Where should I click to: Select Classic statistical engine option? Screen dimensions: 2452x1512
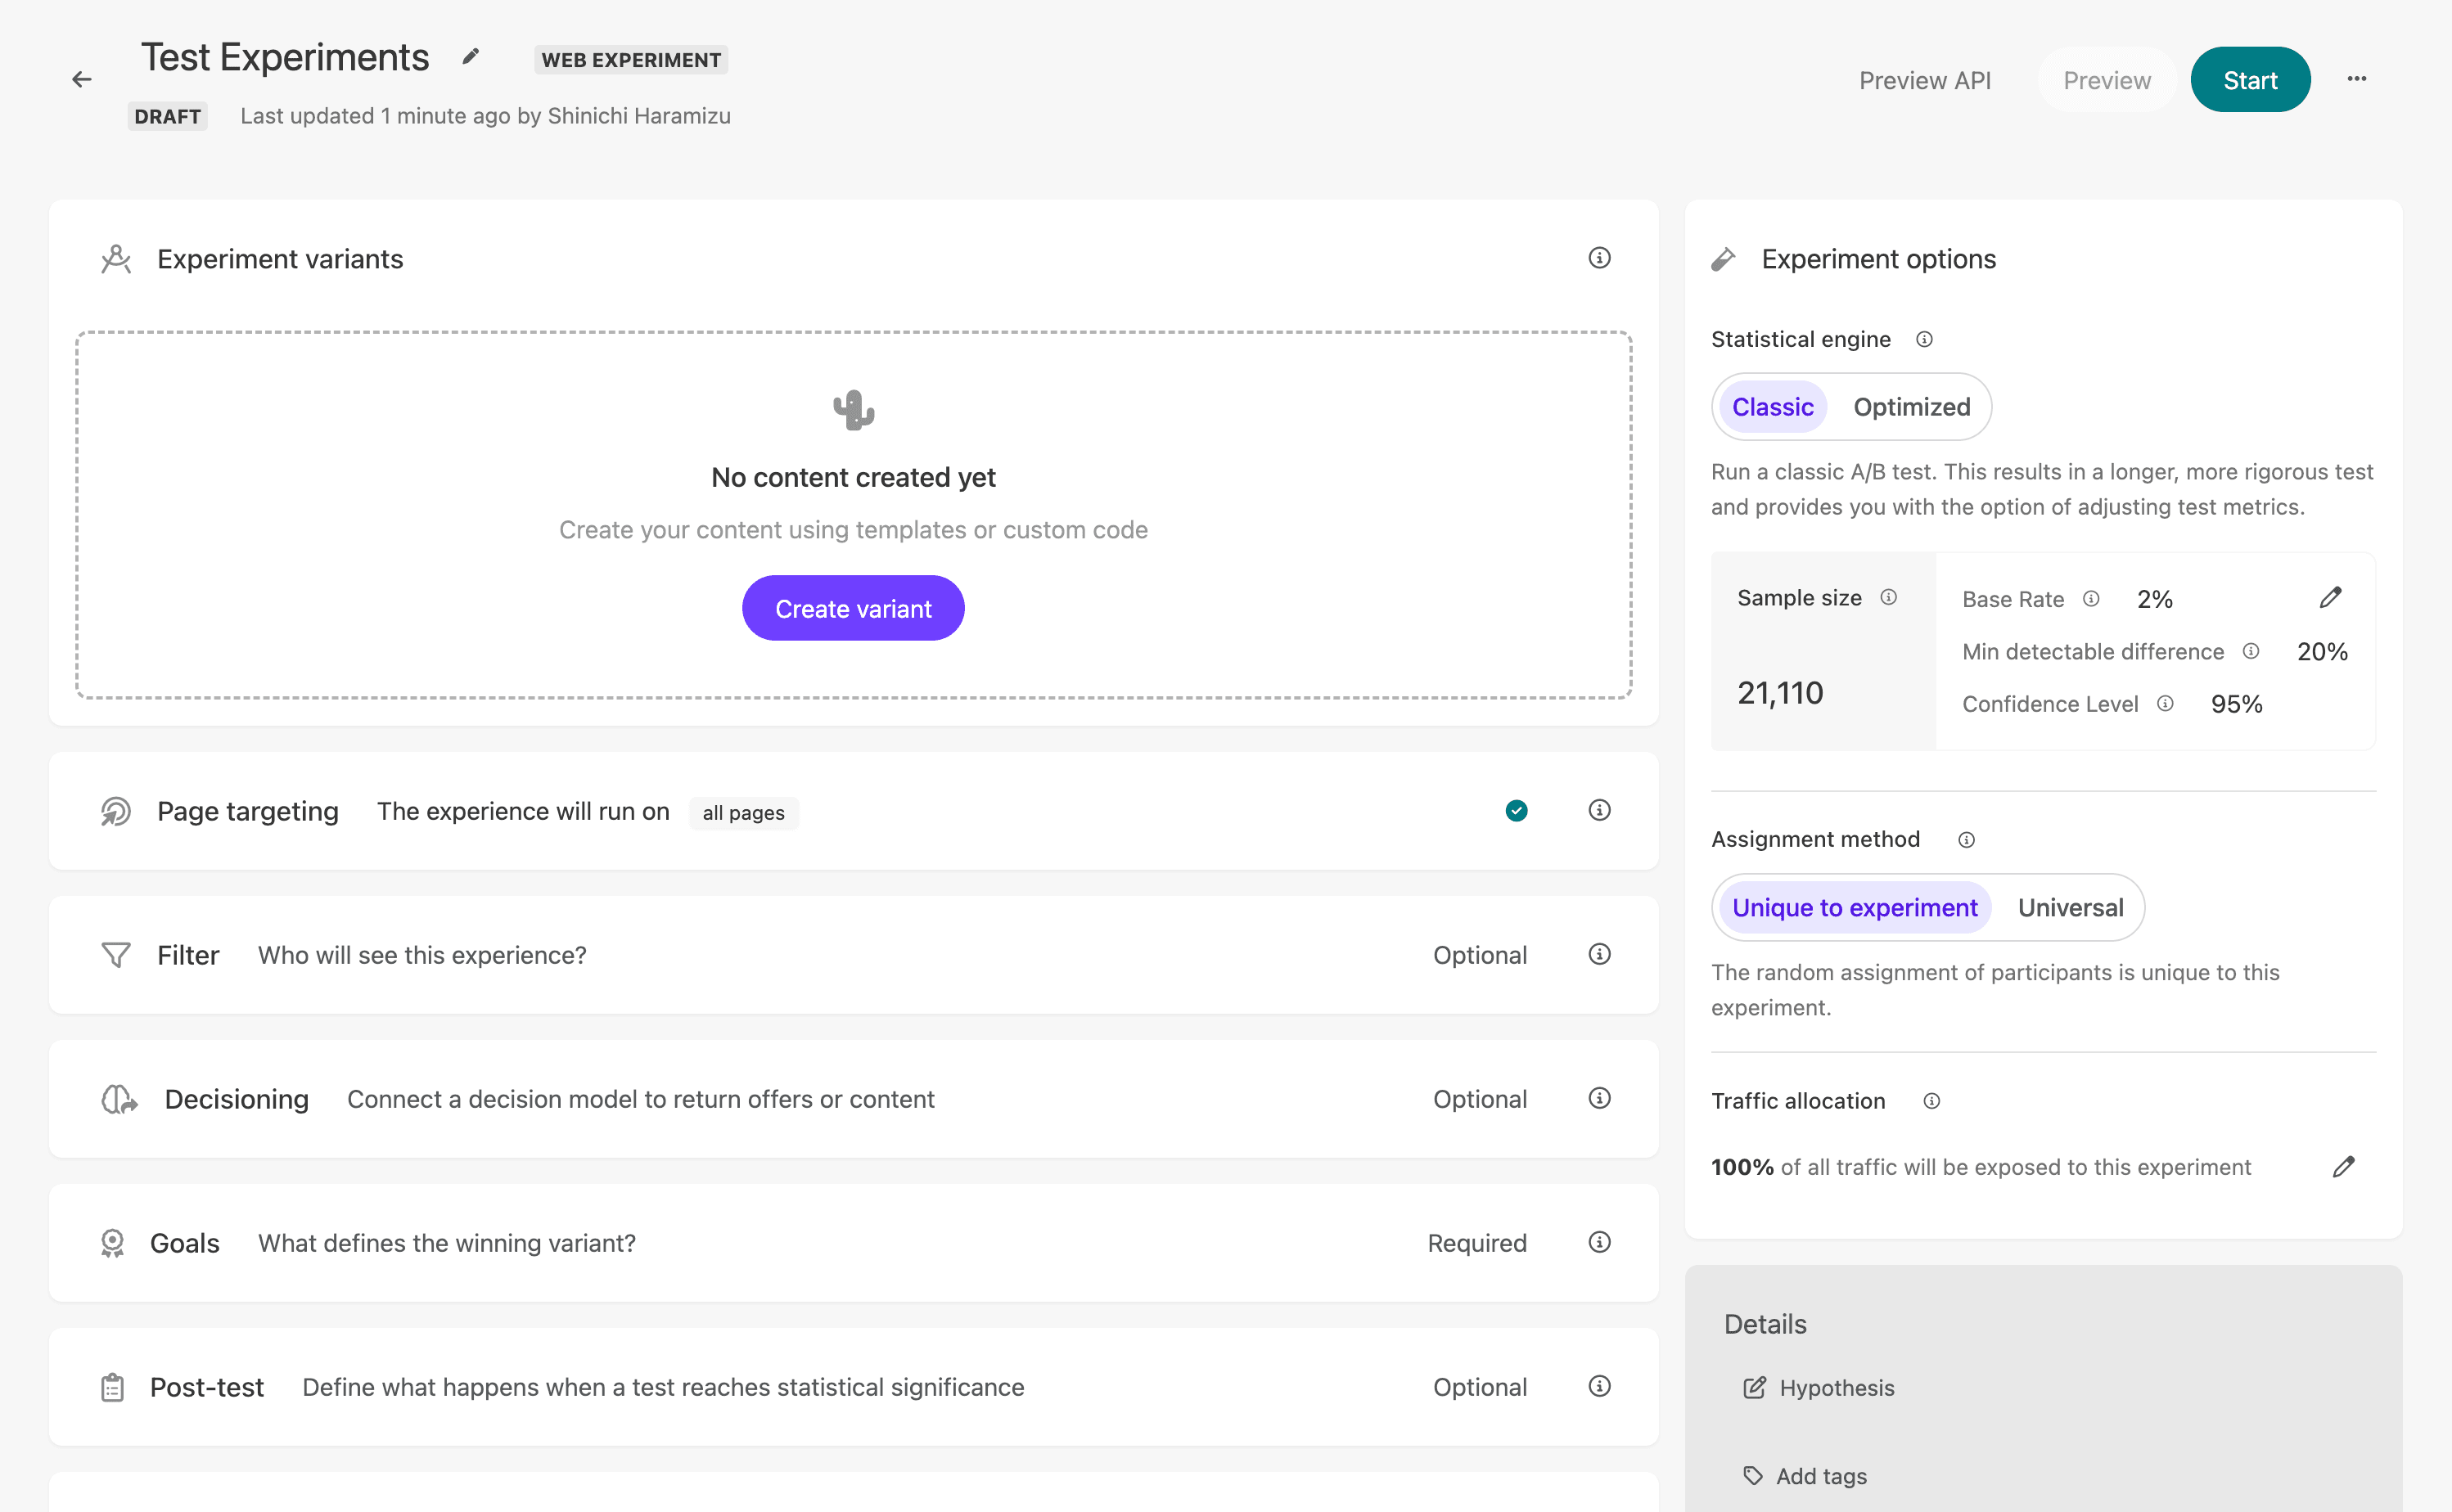coord(1772,407)
